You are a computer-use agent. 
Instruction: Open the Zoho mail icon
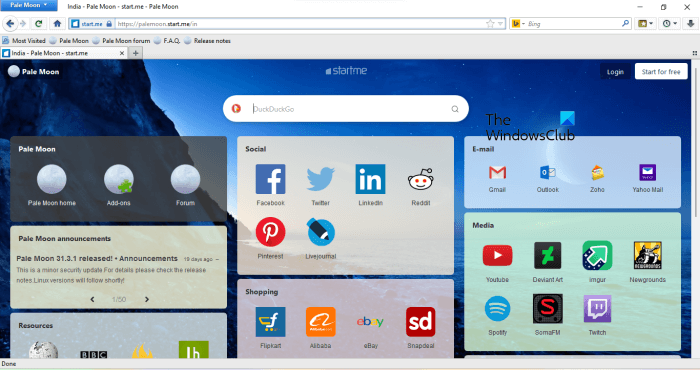pos(597,172)
